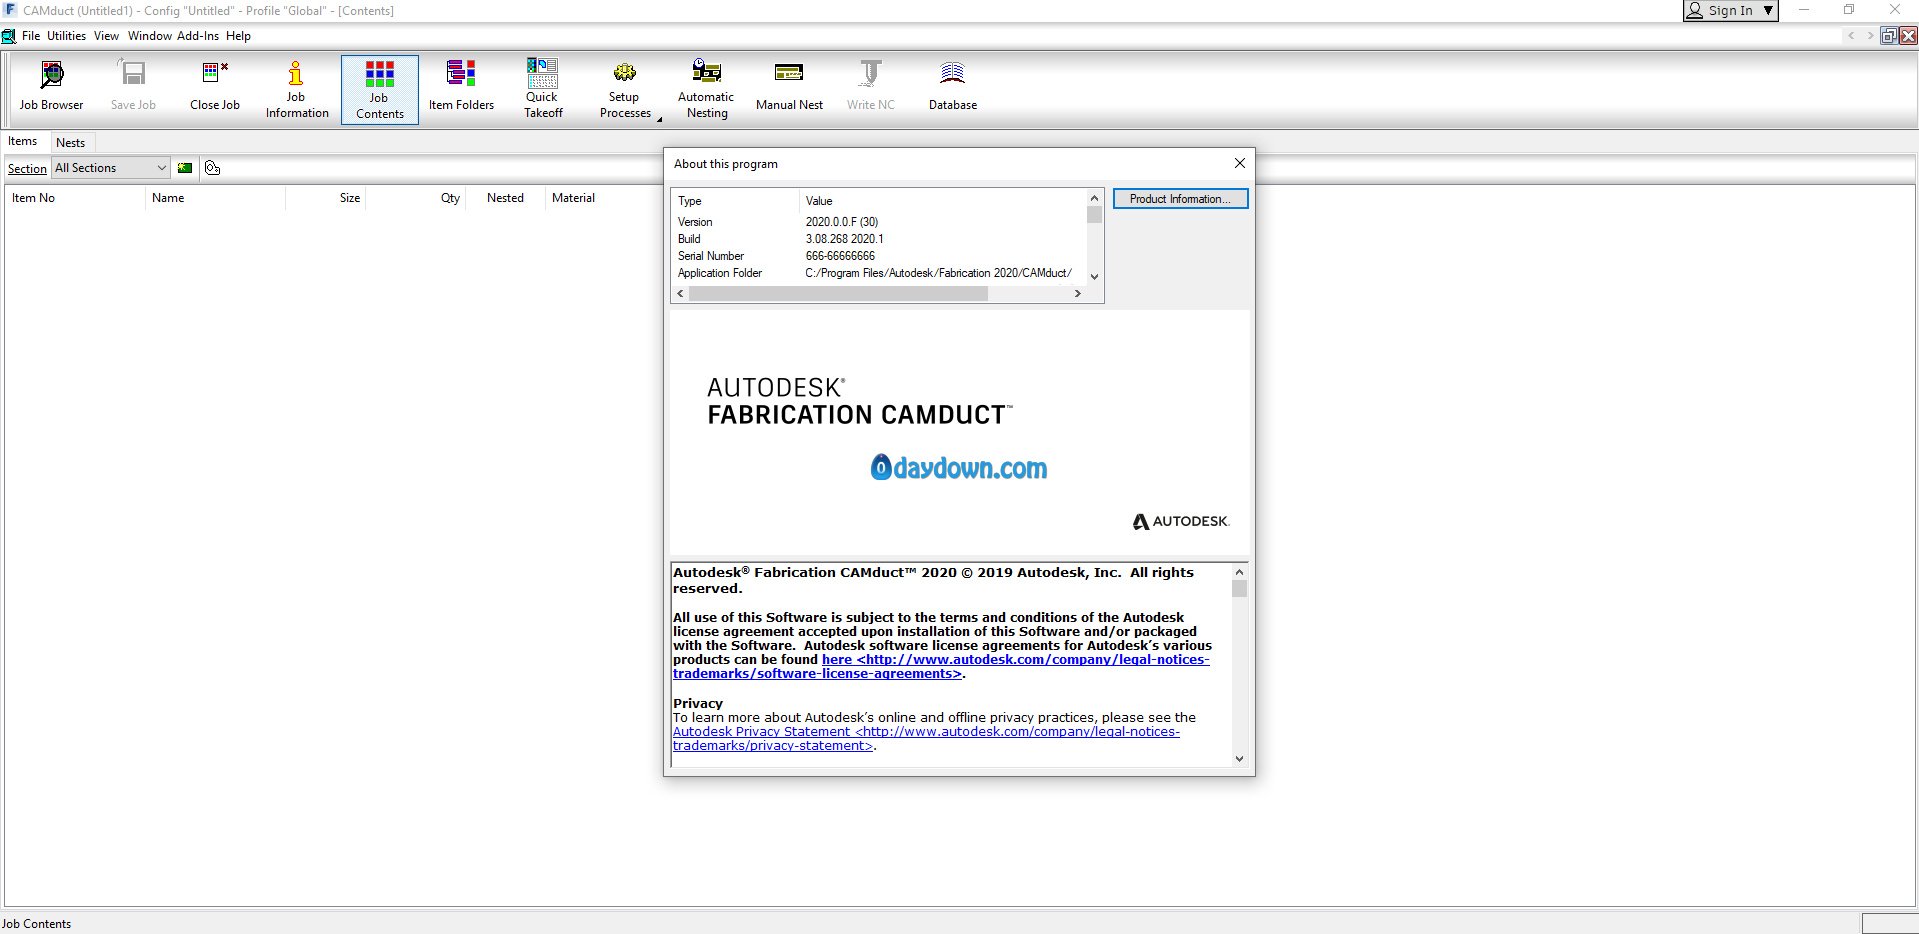
Task: Click the info list scroll-down arrow
Action: coord(1094,277)
